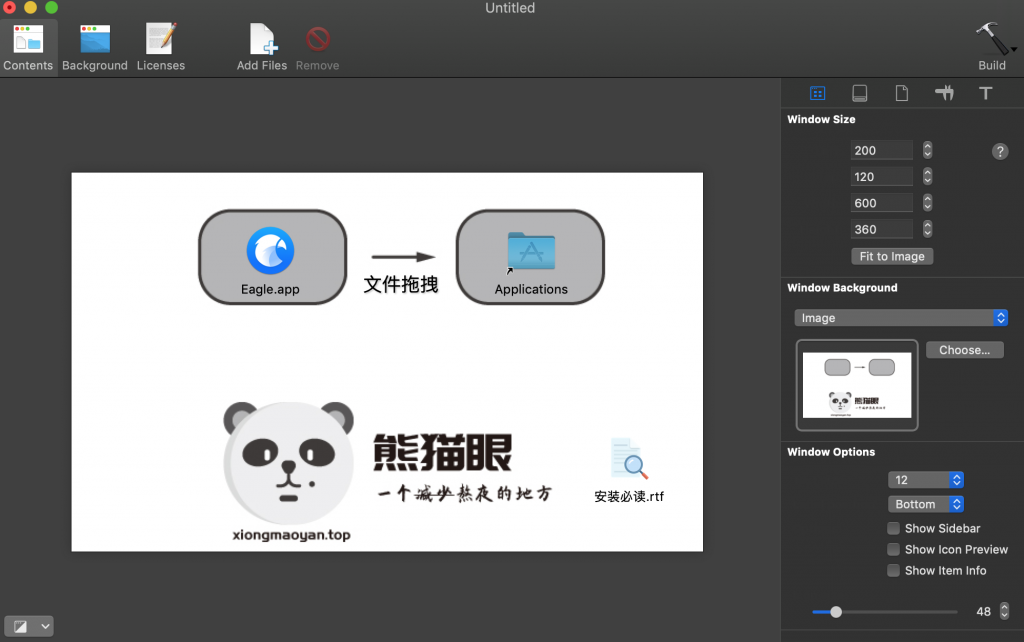
Task: Enable the Show Item Info checkbox
Action: pos(893,570)
